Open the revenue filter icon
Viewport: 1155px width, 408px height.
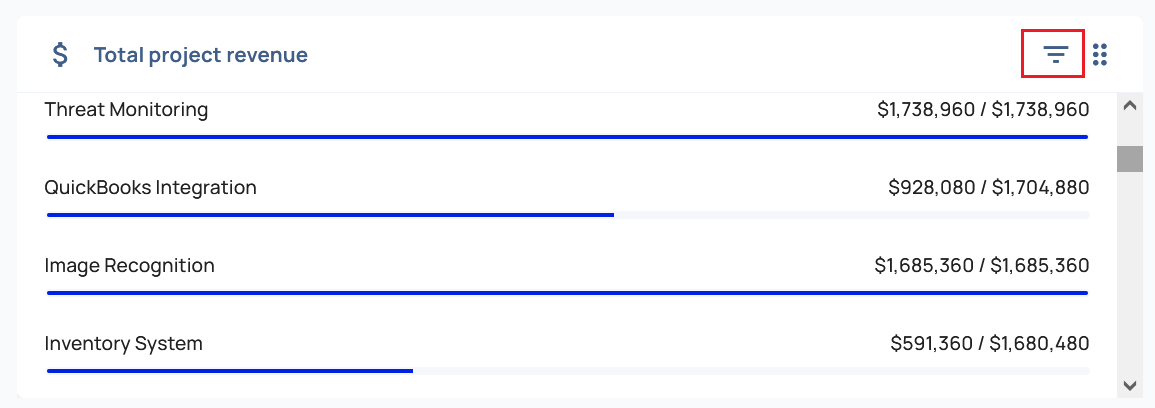click(1056, 55)
